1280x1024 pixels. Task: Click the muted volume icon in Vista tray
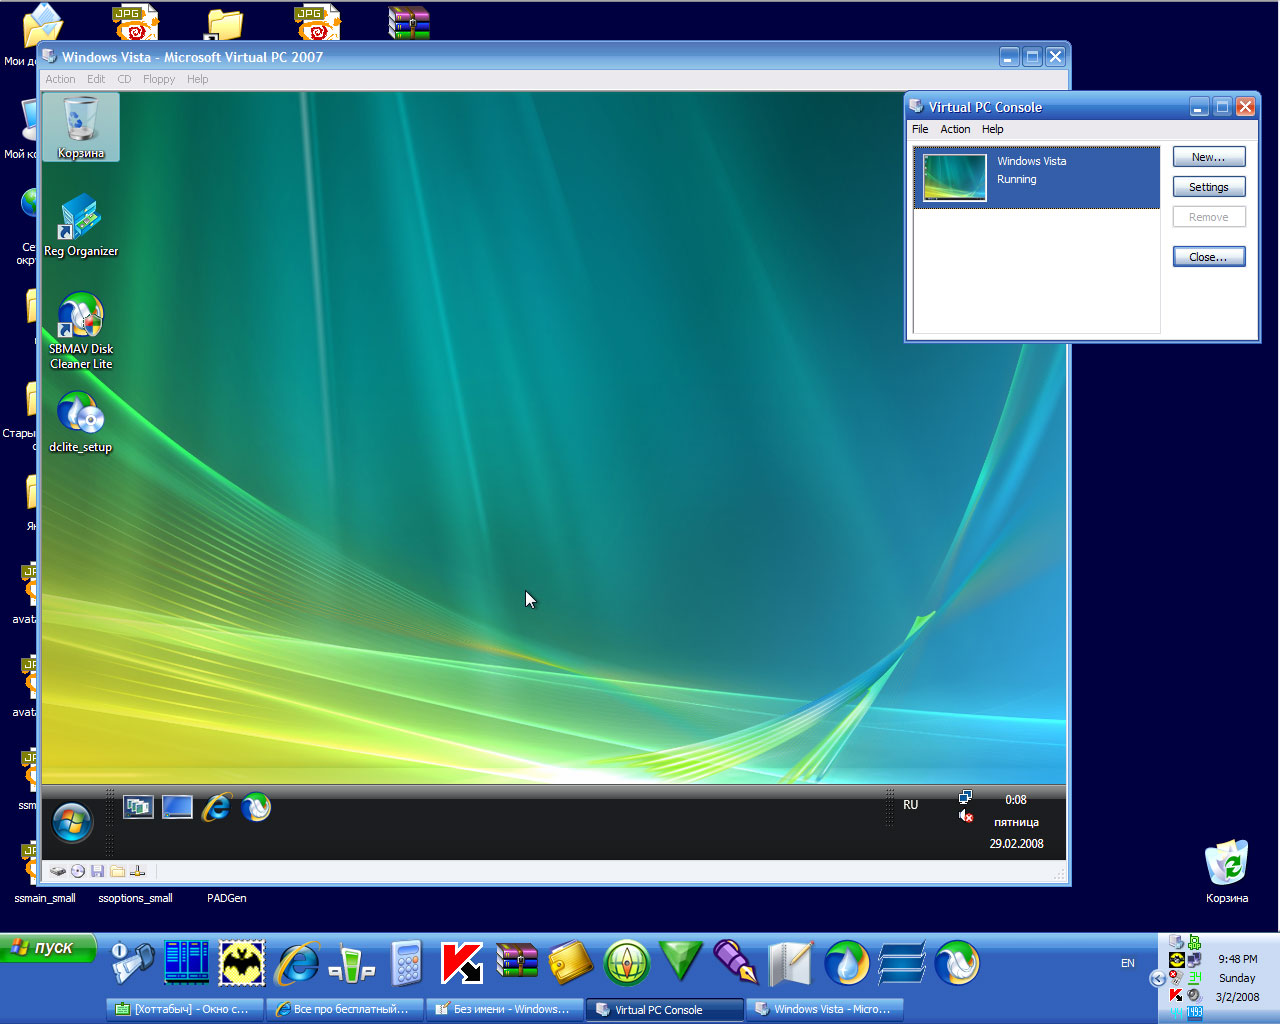[965, 816]
